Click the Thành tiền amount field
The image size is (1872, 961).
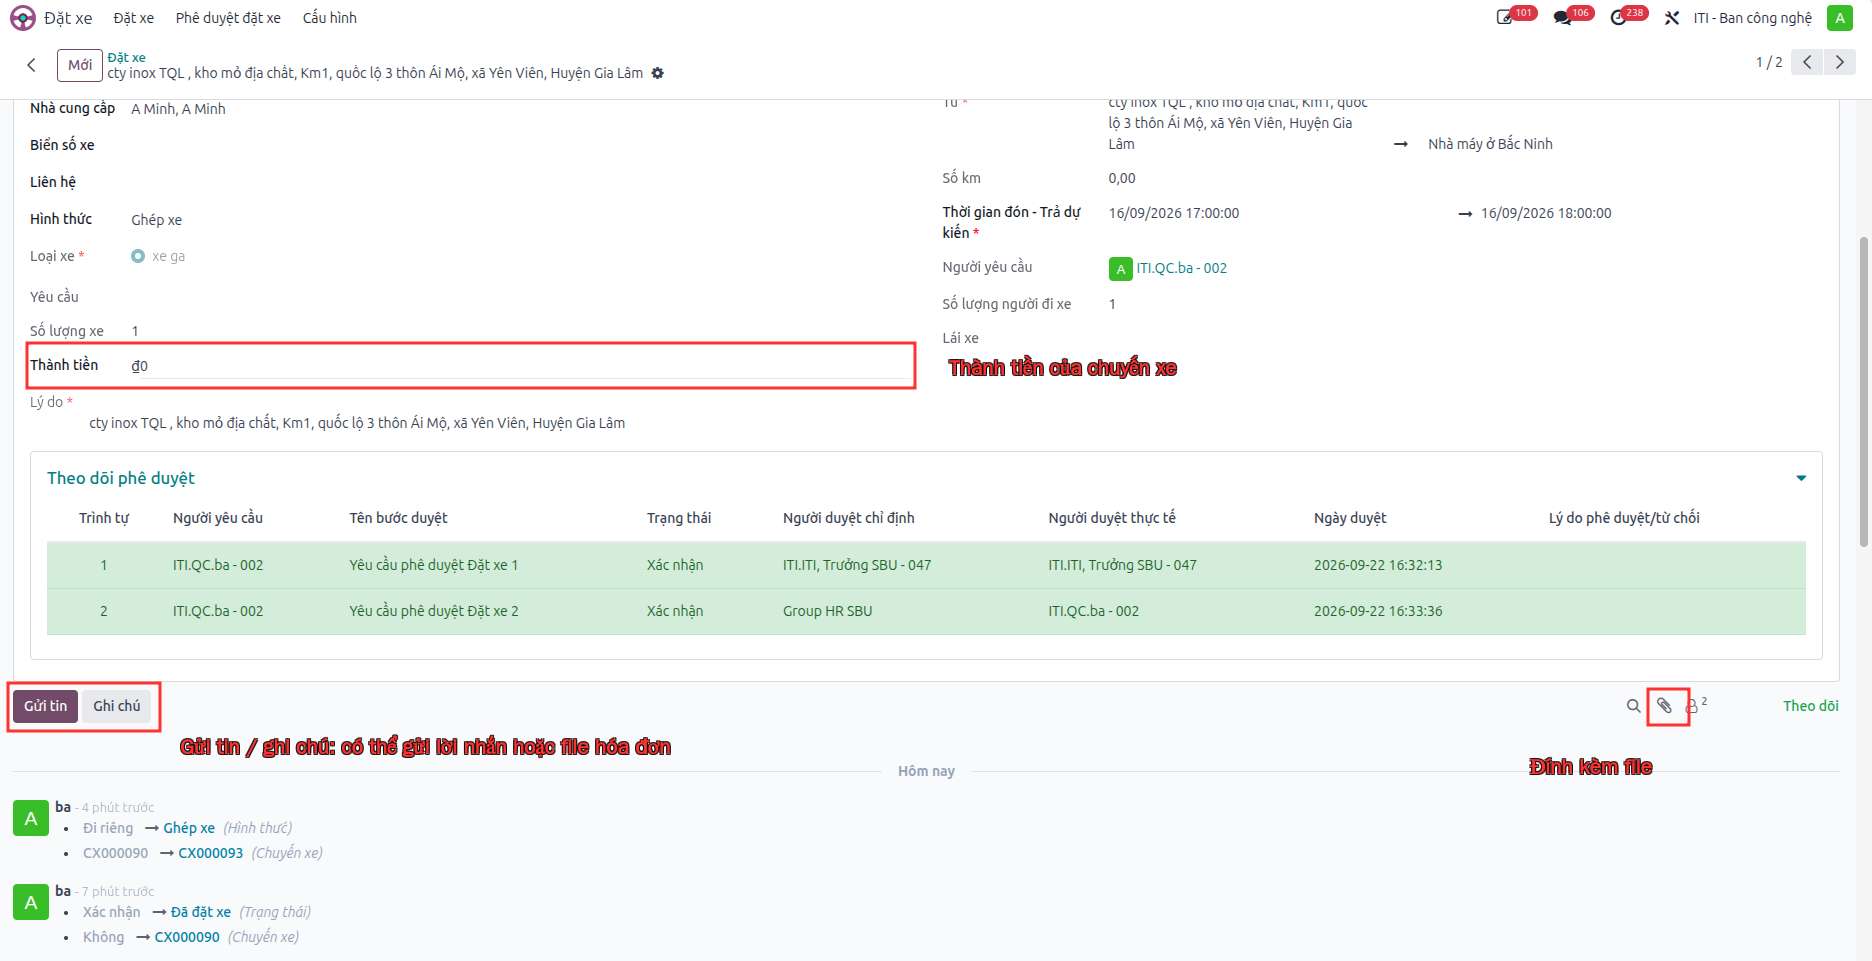520,366
